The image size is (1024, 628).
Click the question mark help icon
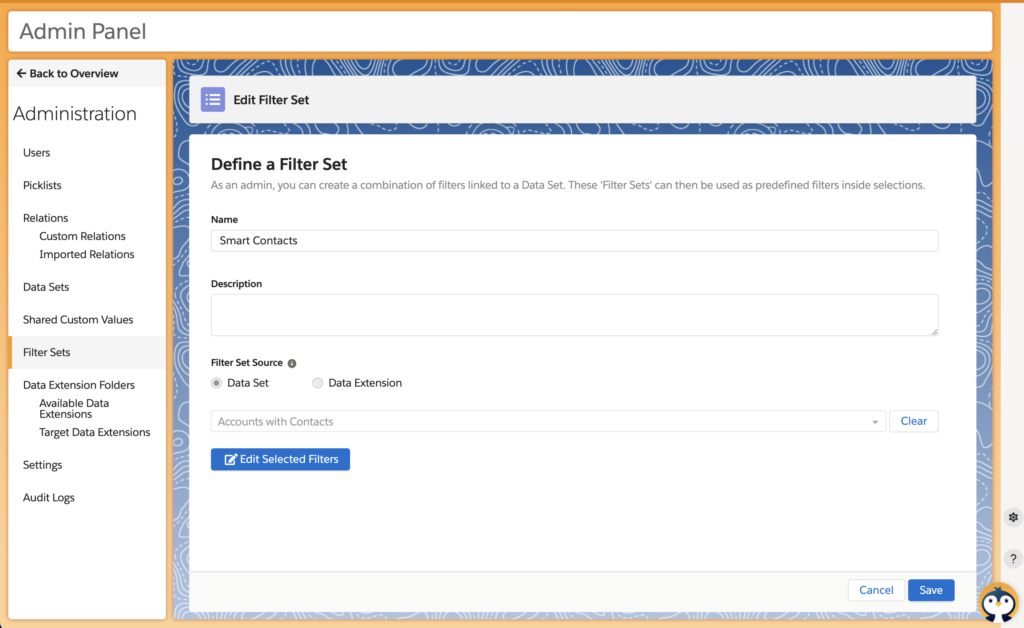1012,558
